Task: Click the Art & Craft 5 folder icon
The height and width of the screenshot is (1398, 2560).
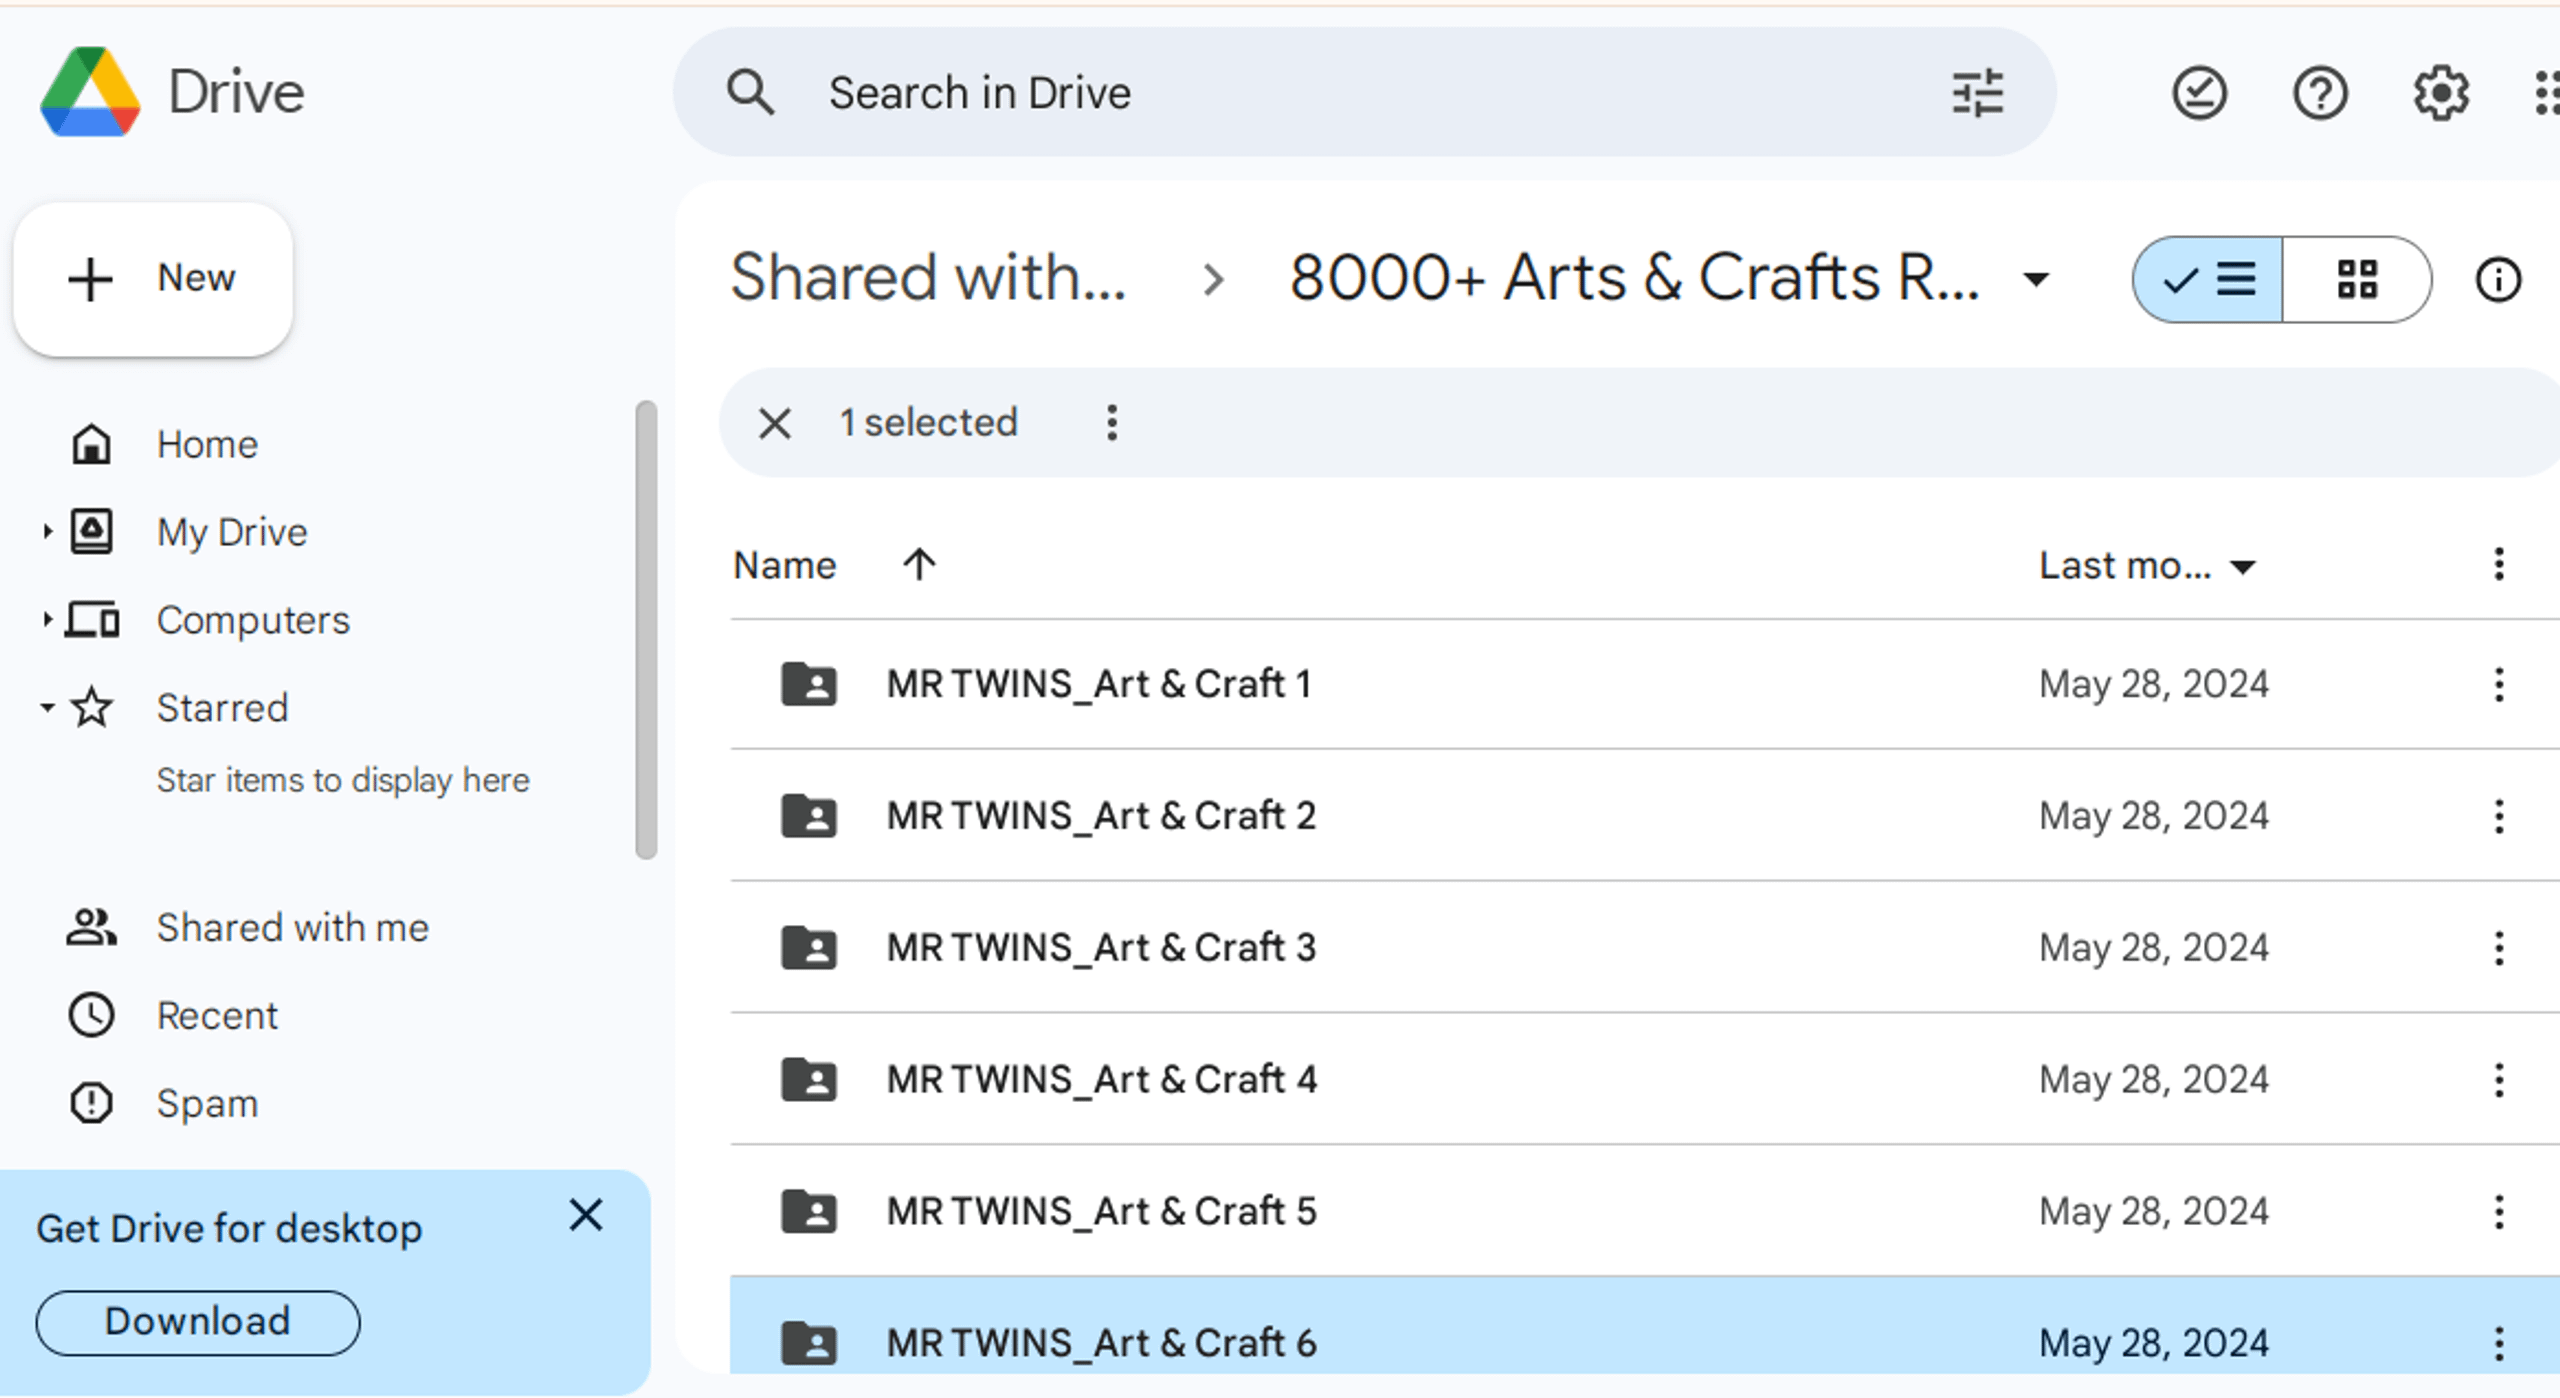Action: pos(808,1211)
